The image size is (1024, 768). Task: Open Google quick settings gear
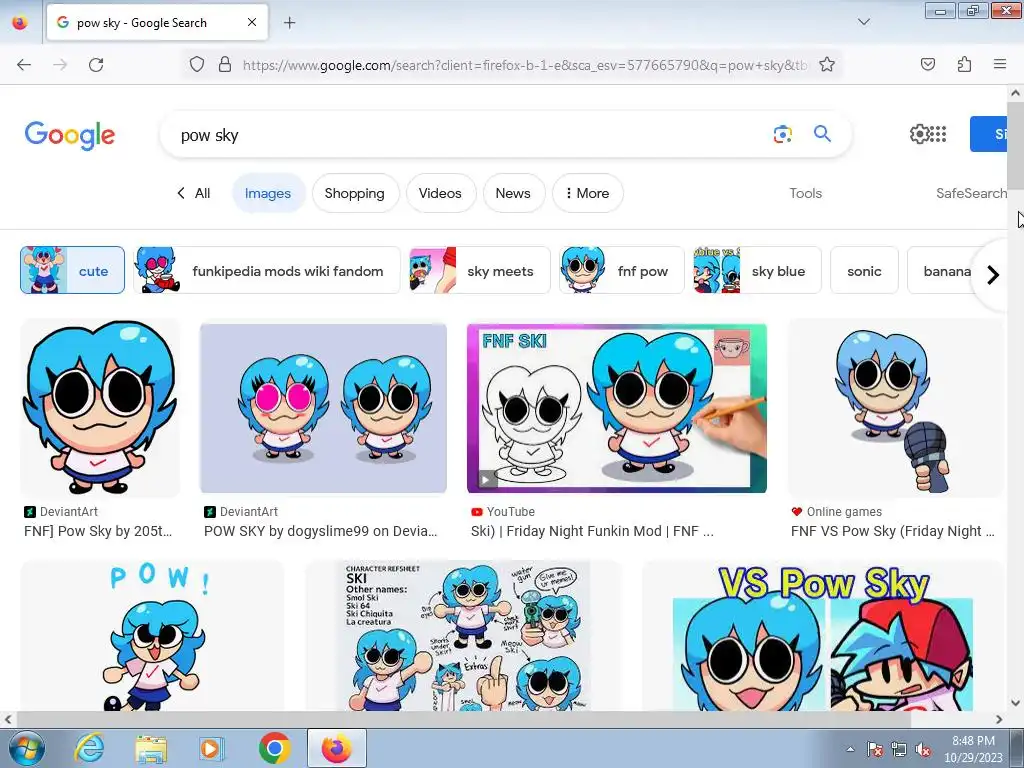click(919, 134)
